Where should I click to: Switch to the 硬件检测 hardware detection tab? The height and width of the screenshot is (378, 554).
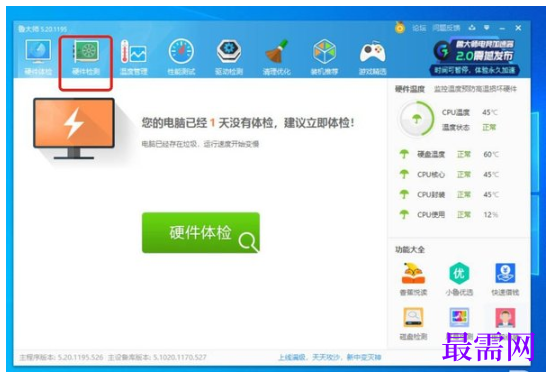[x=86, y=58]
